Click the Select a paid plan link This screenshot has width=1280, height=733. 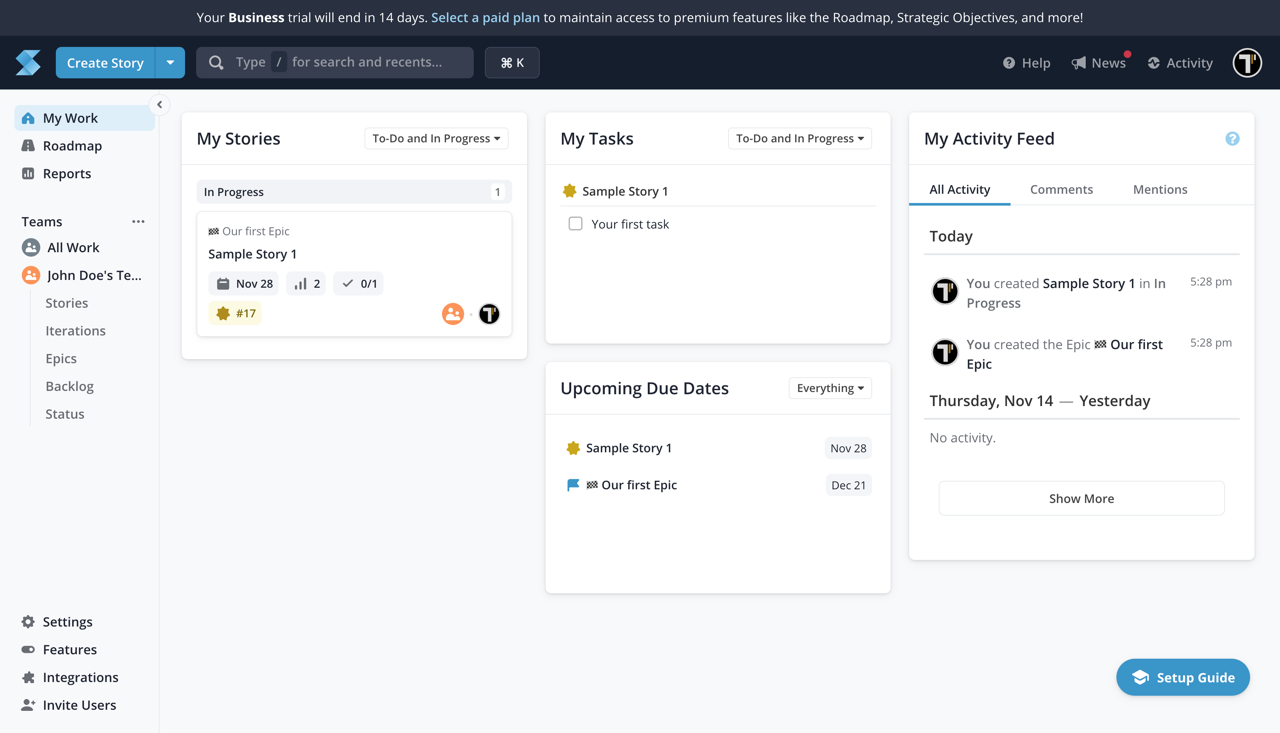(x=485, y=17)
